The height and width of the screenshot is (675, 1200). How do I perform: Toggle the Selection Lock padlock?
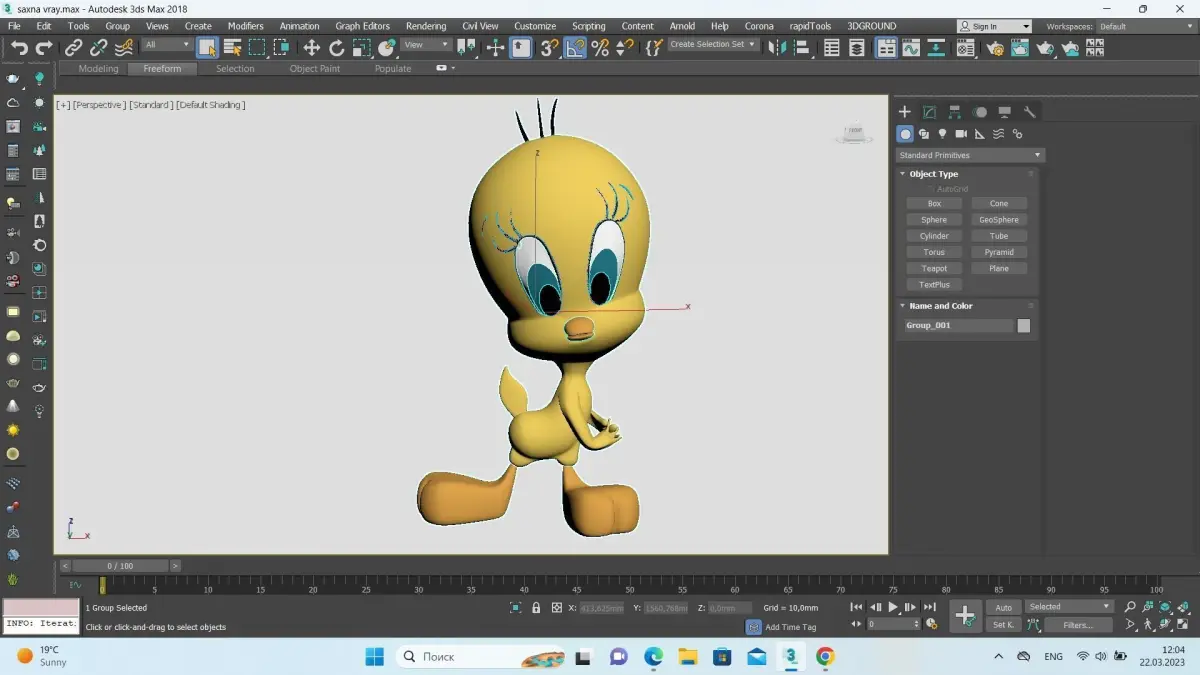tap(536, 607)
